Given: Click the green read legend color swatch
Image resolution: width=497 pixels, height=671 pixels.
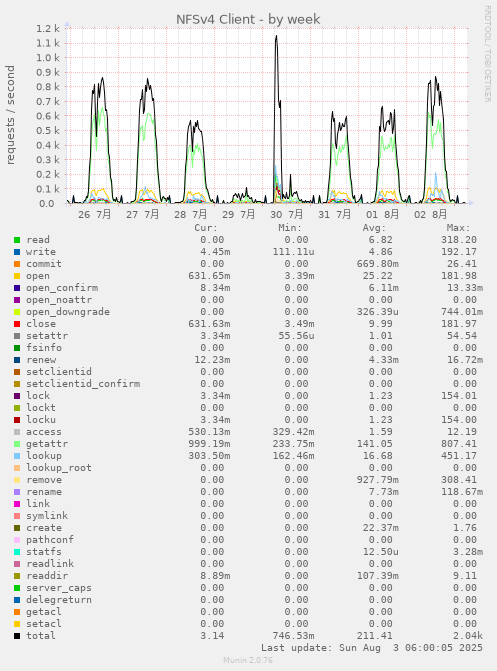Looking at the screenshot, I should pos(17,240).
